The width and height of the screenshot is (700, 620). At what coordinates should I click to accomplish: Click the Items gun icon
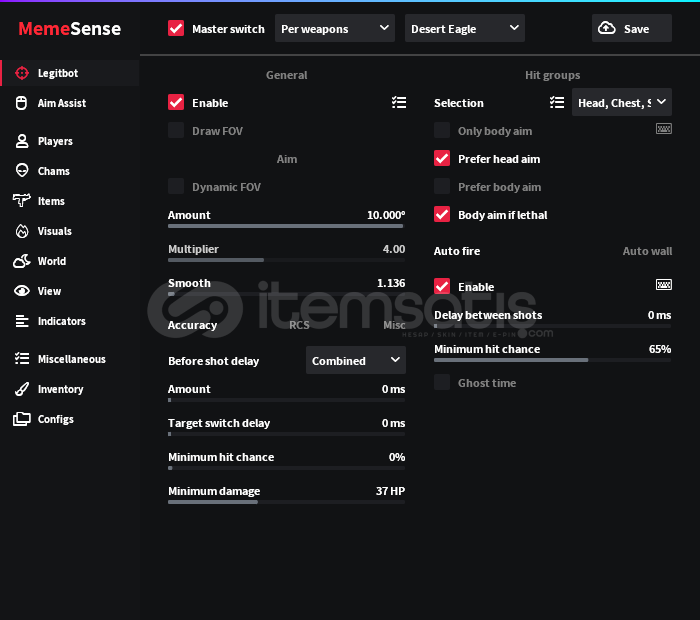click(x=21, y=200)
